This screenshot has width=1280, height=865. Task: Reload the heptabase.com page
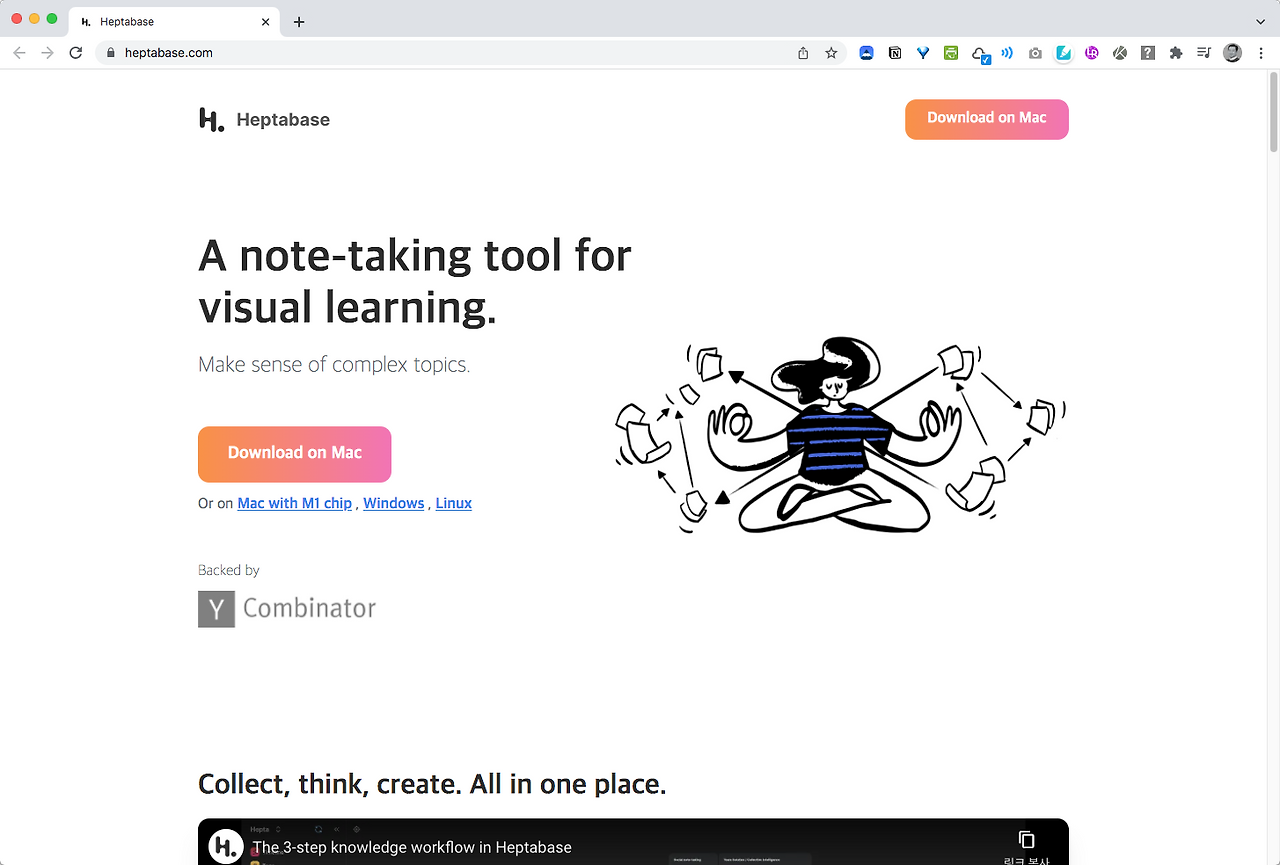coord(75,53)
